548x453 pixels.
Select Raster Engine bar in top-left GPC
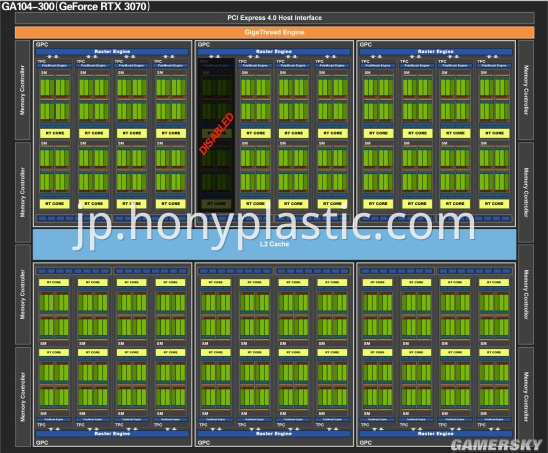tap(112, 51)
